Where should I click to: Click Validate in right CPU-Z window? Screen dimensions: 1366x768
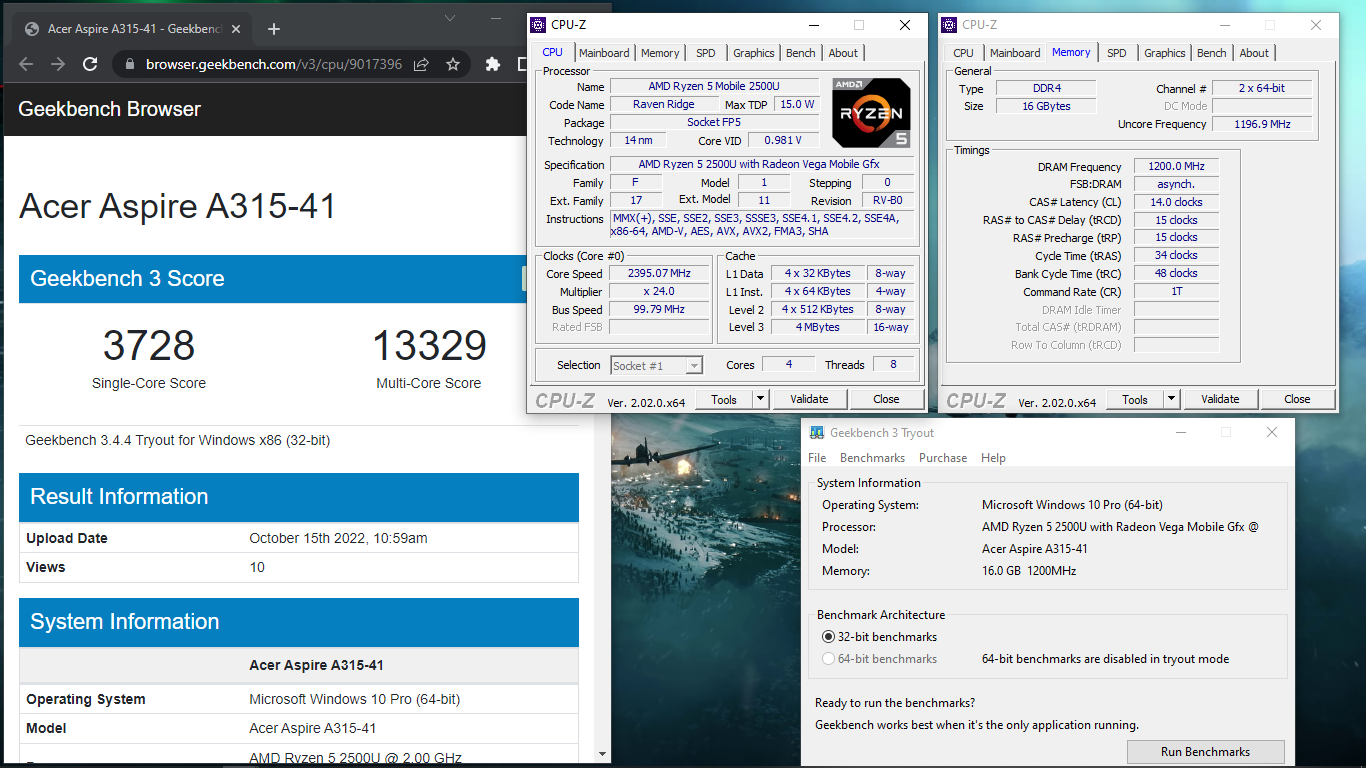(1220, 399)
